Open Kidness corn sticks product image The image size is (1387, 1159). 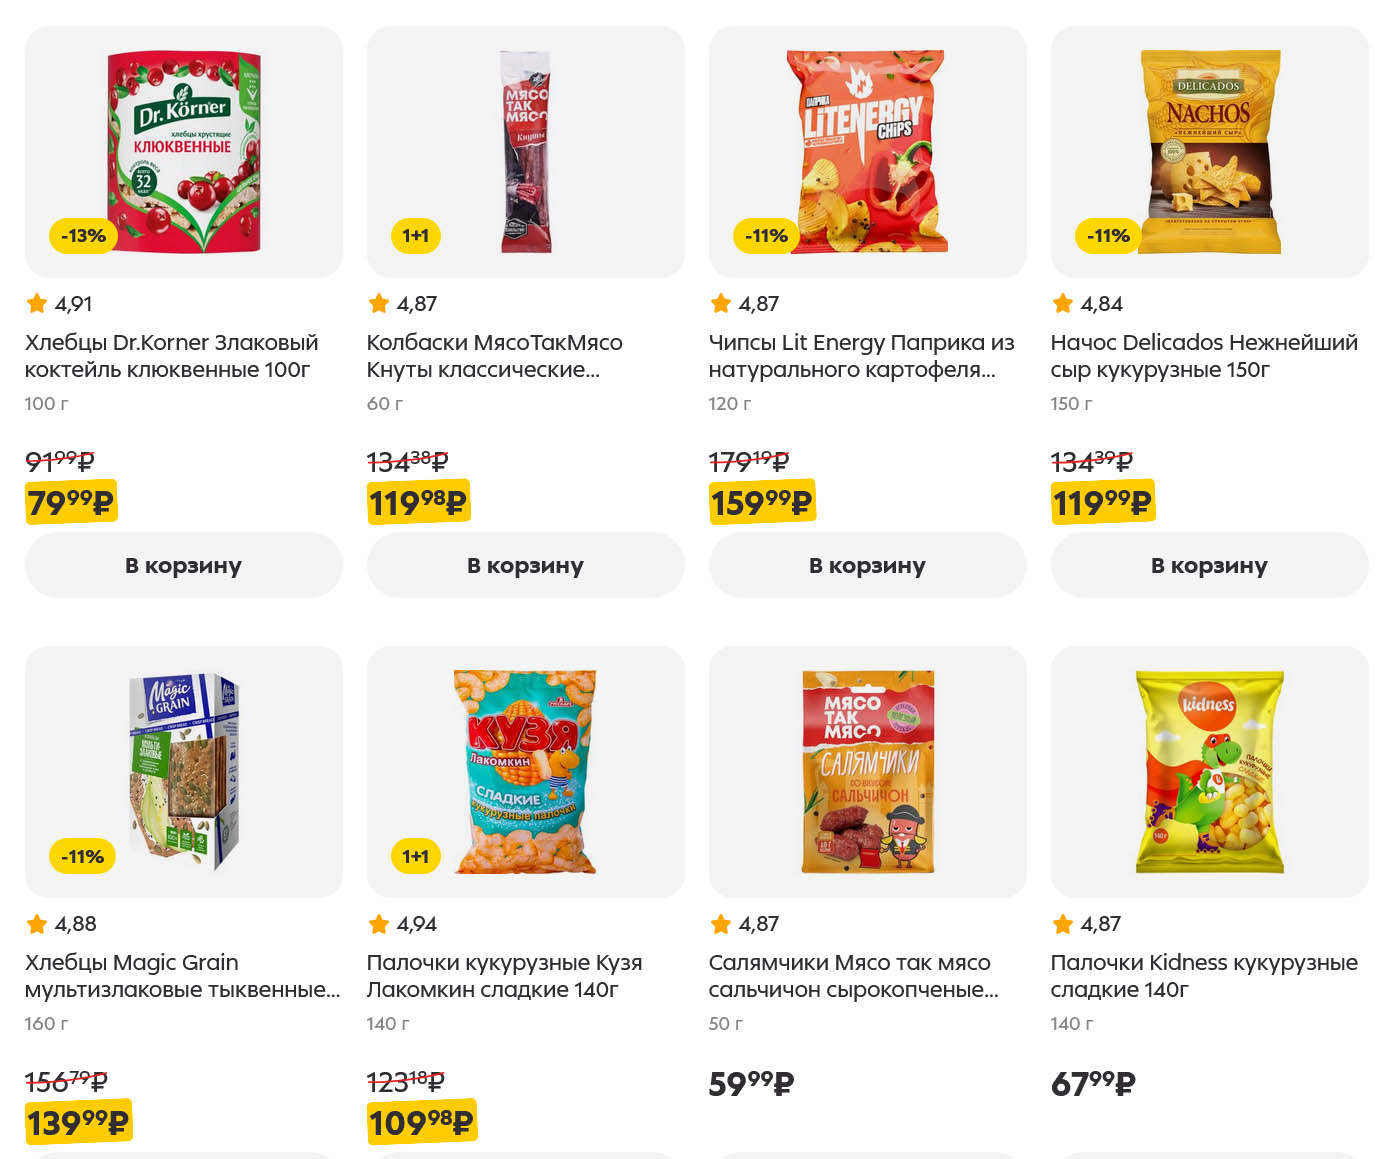tap(1210, 771)
